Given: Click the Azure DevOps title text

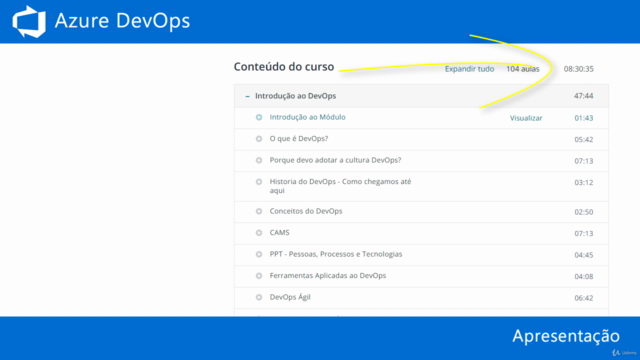Looking at the screenshot, I should point(122,20).
